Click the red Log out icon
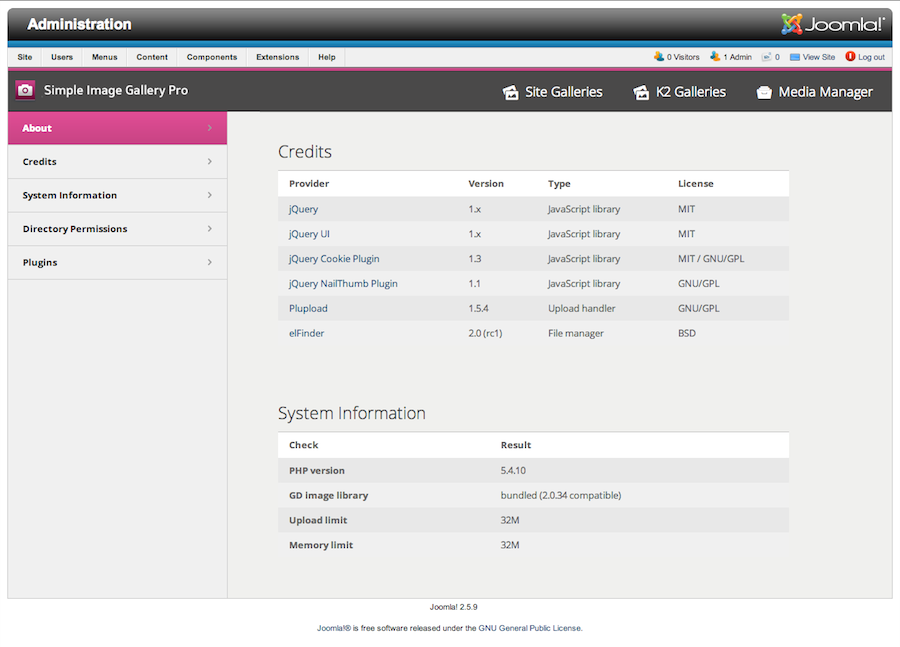This screenshot has height=647, width=900. coord(851,56)
